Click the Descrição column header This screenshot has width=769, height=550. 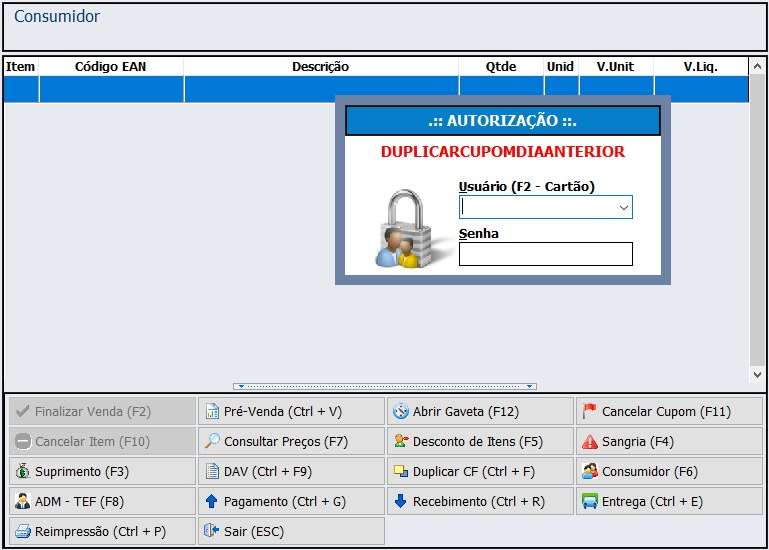[320, 67]
